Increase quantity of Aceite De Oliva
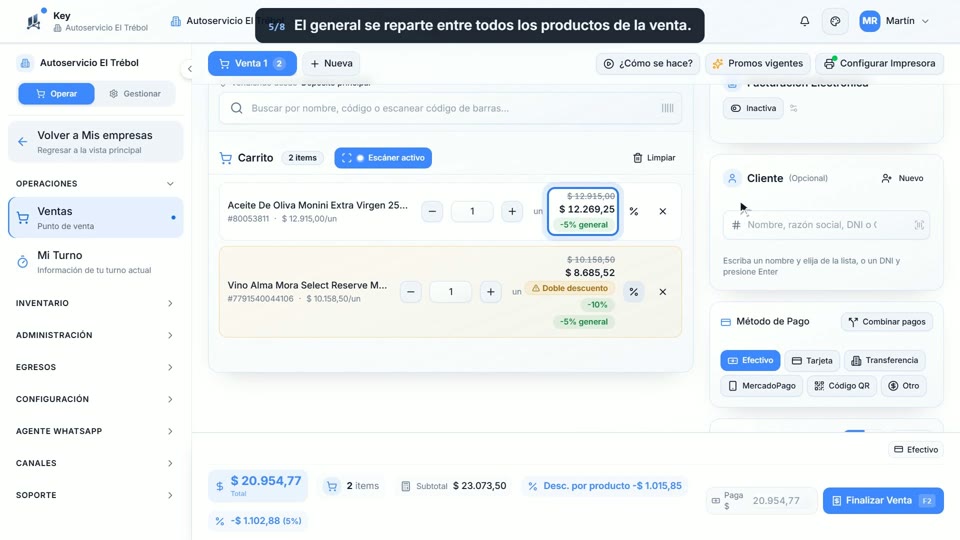The width and height of the screenshot is (960, 540). point(512,211)
